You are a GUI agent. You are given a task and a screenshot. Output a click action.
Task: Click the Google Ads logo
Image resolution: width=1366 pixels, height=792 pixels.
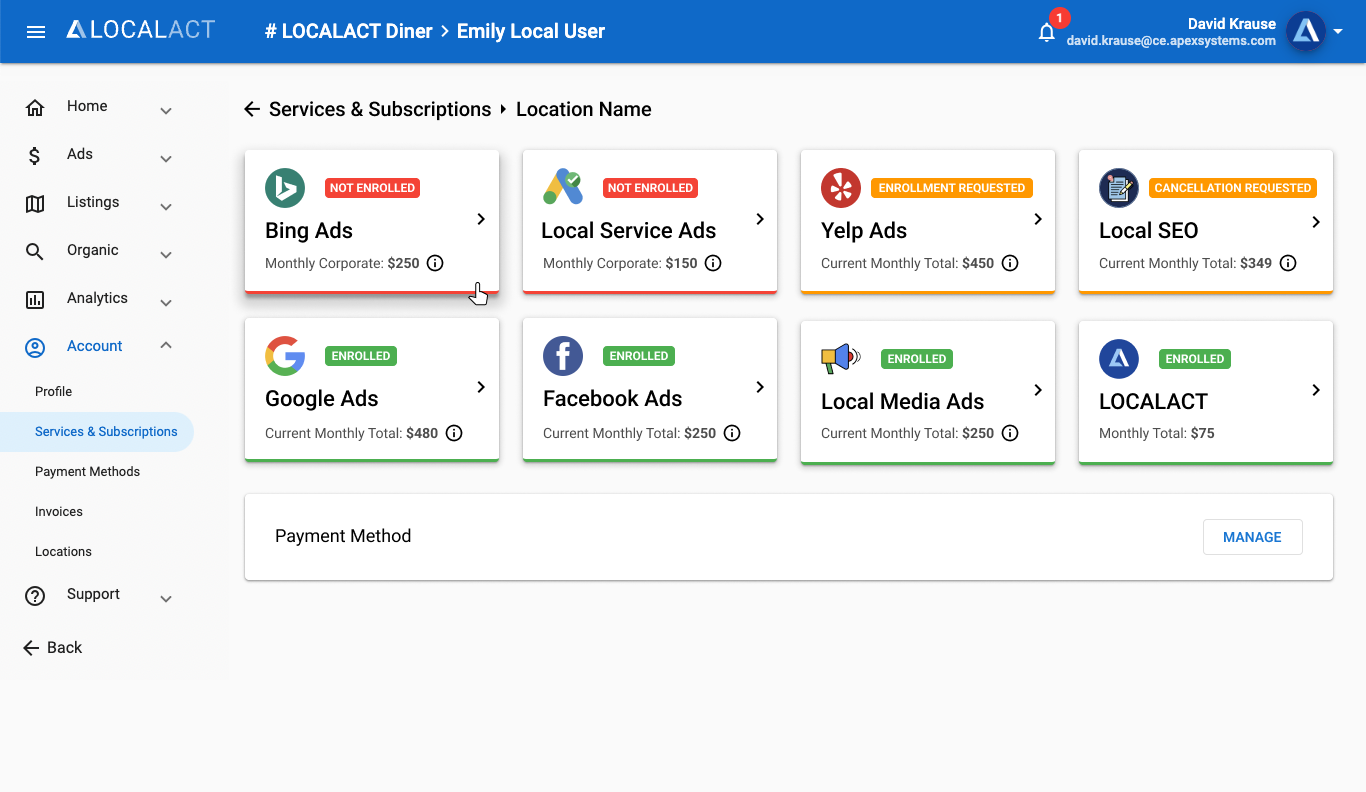tap(285, 356)
